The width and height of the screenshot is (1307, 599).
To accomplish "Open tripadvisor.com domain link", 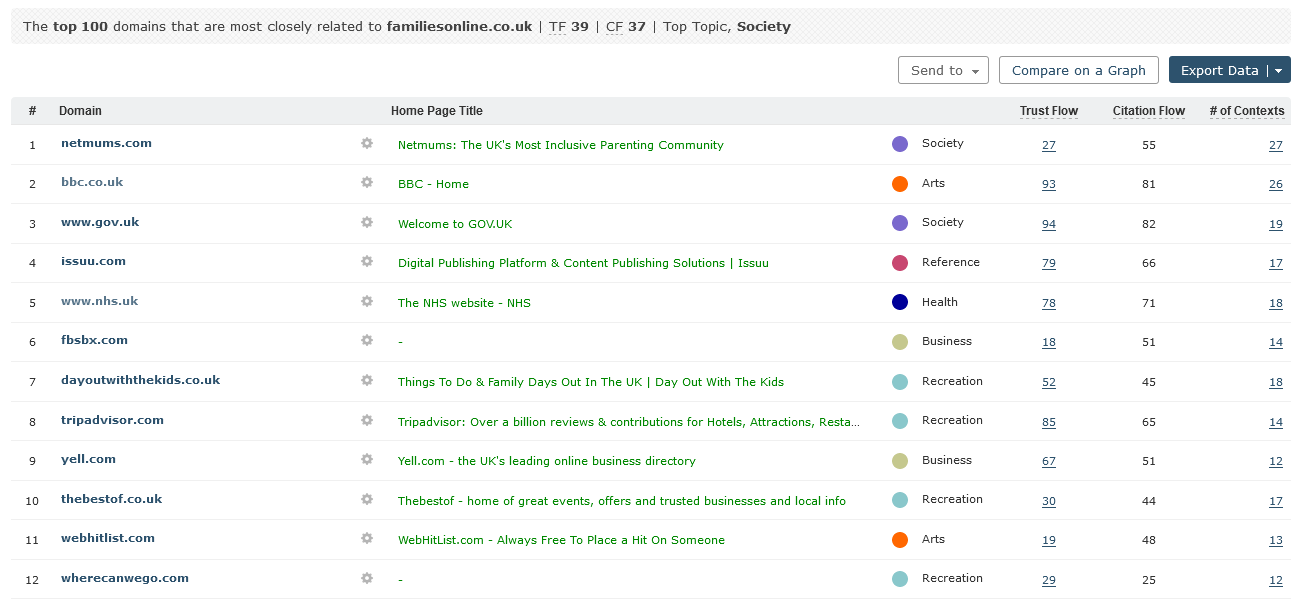I will [112, 420].
